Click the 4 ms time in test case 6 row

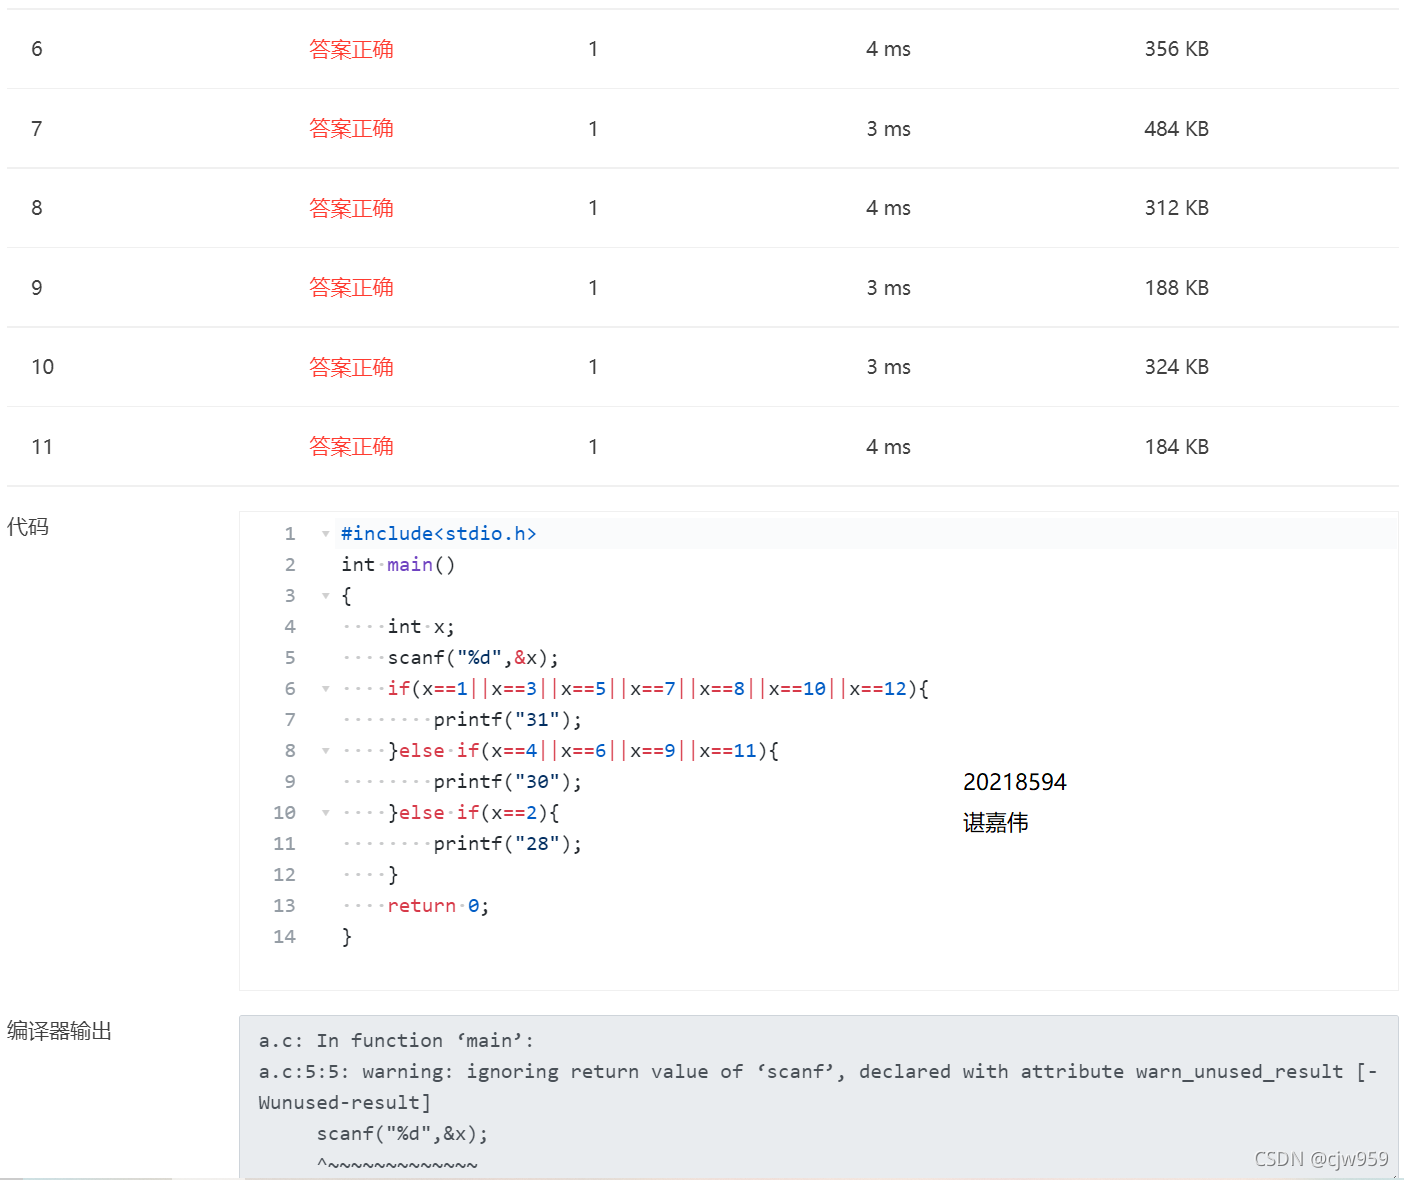[x=888, y=49]
